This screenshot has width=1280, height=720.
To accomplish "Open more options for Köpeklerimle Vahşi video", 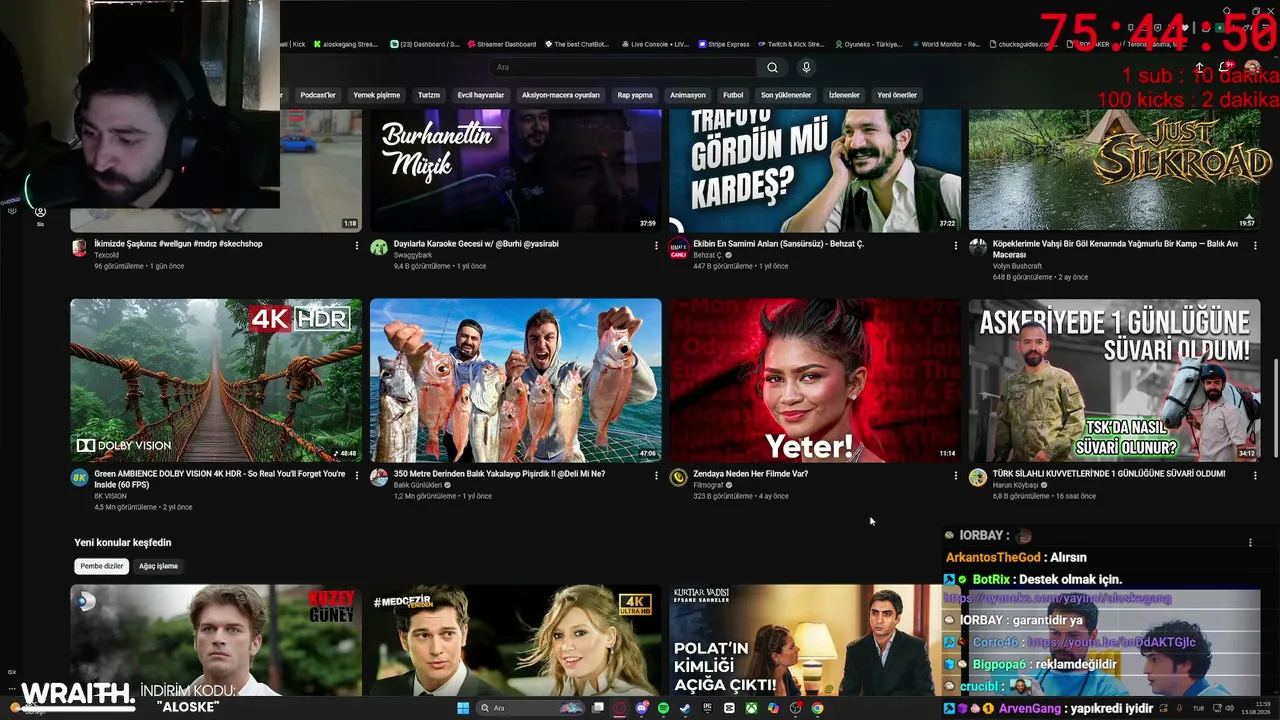I will pyautogui.click(x=1255, y=245).
